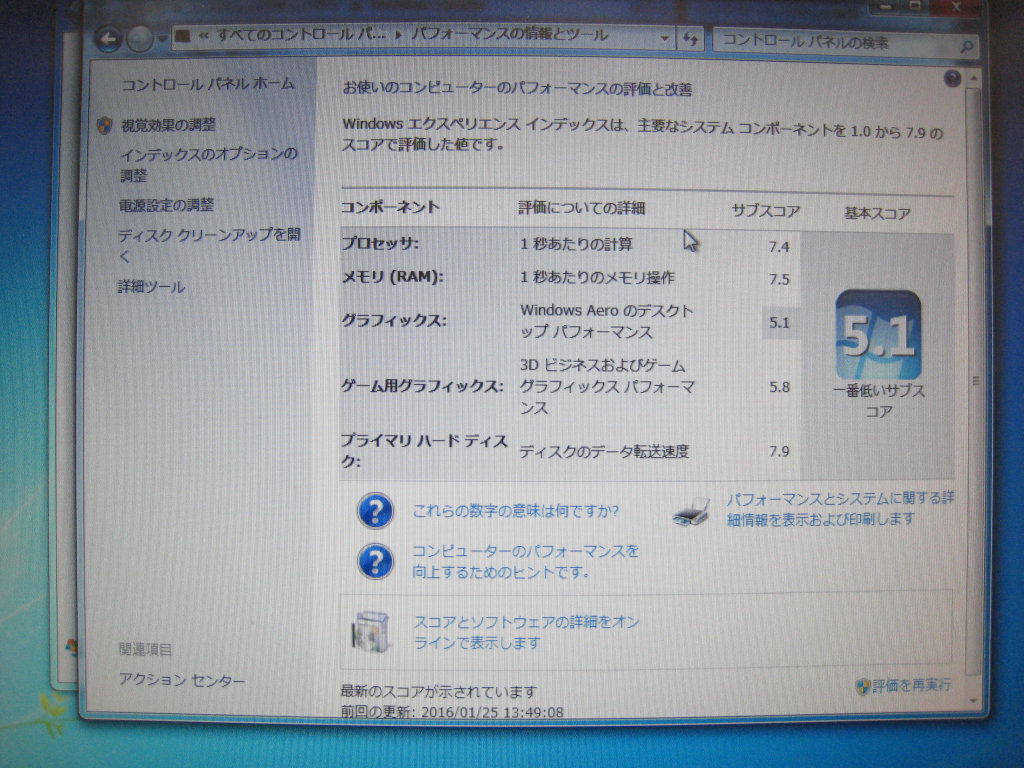The image size is (1024, 768).
Task: Click the printer icon for system details
Action: pos(691,512)
